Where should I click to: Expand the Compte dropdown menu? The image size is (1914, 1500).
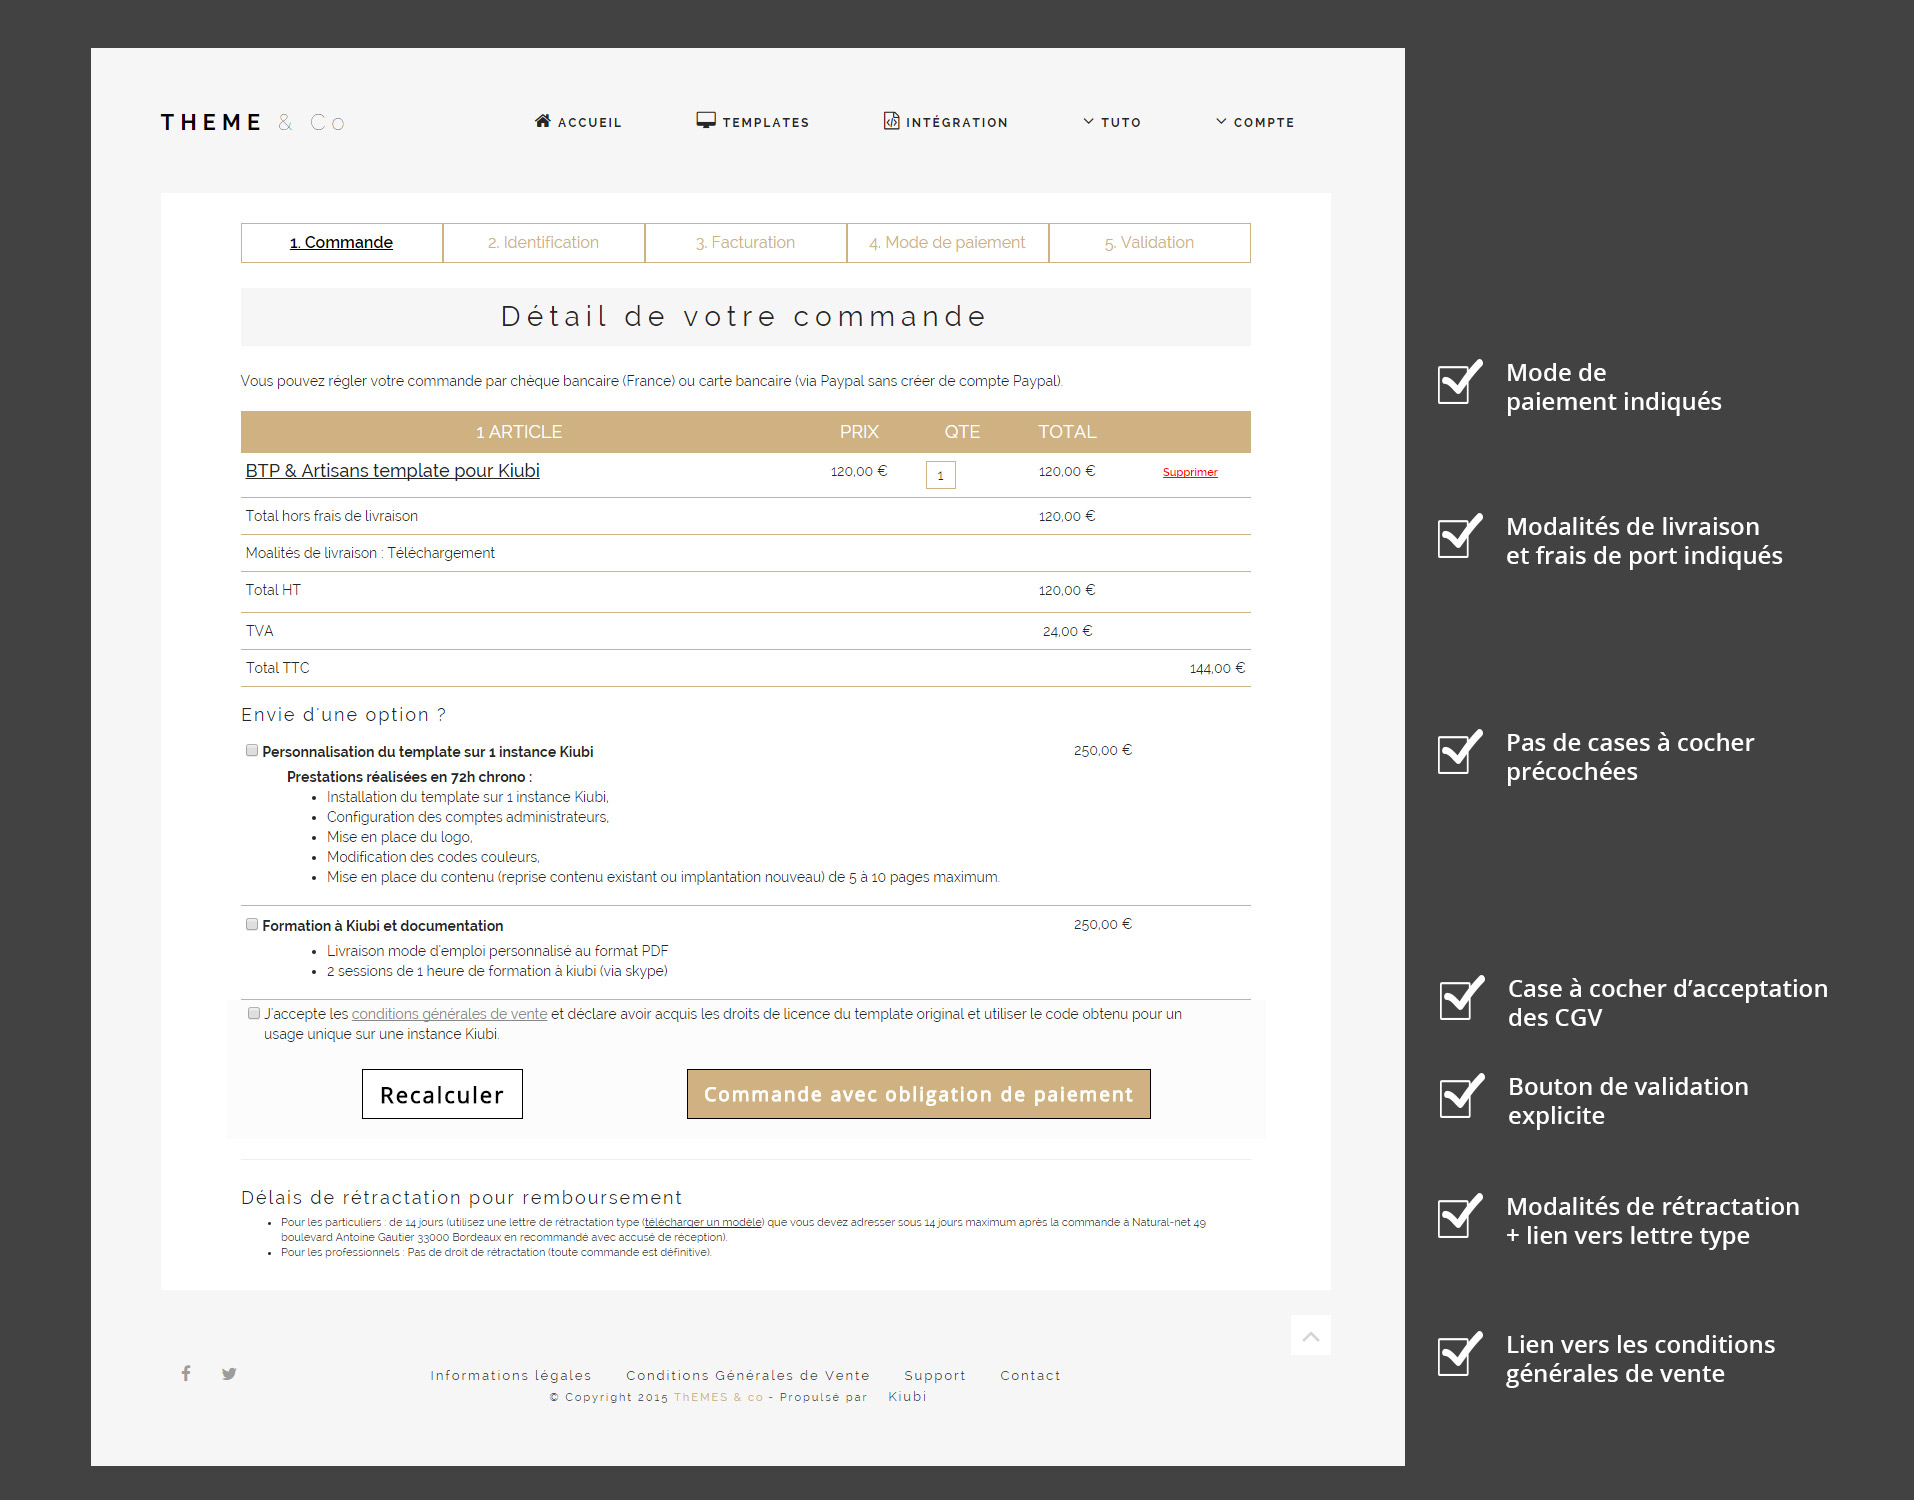[x=1254, y=122]
